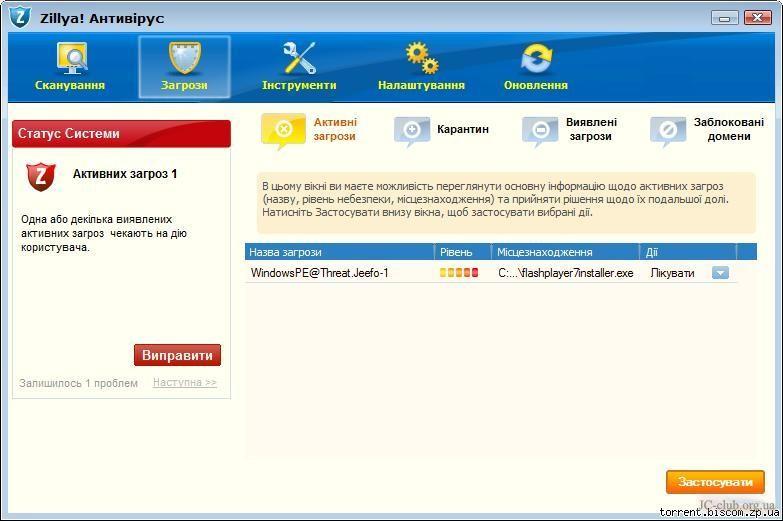Click the threat level indicator bar
The width and height of the screenshot is (783, 521).
[459, 273]
